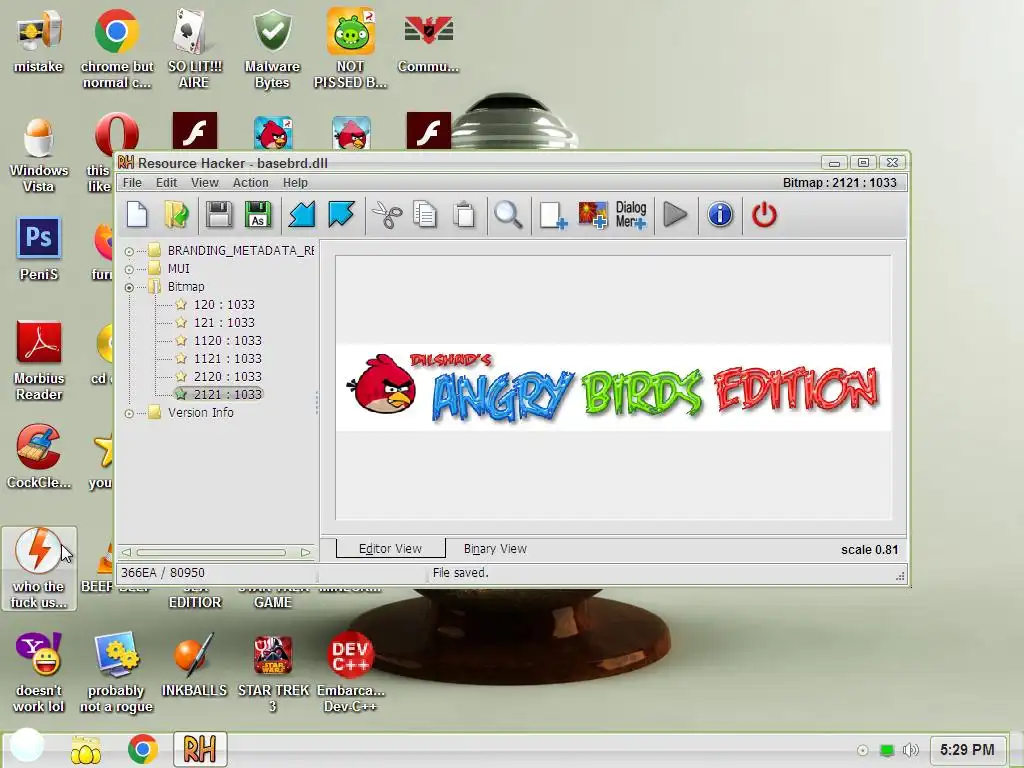
Task: Open the Help menu
Action: pyautogui.click(x=295, y=183)
